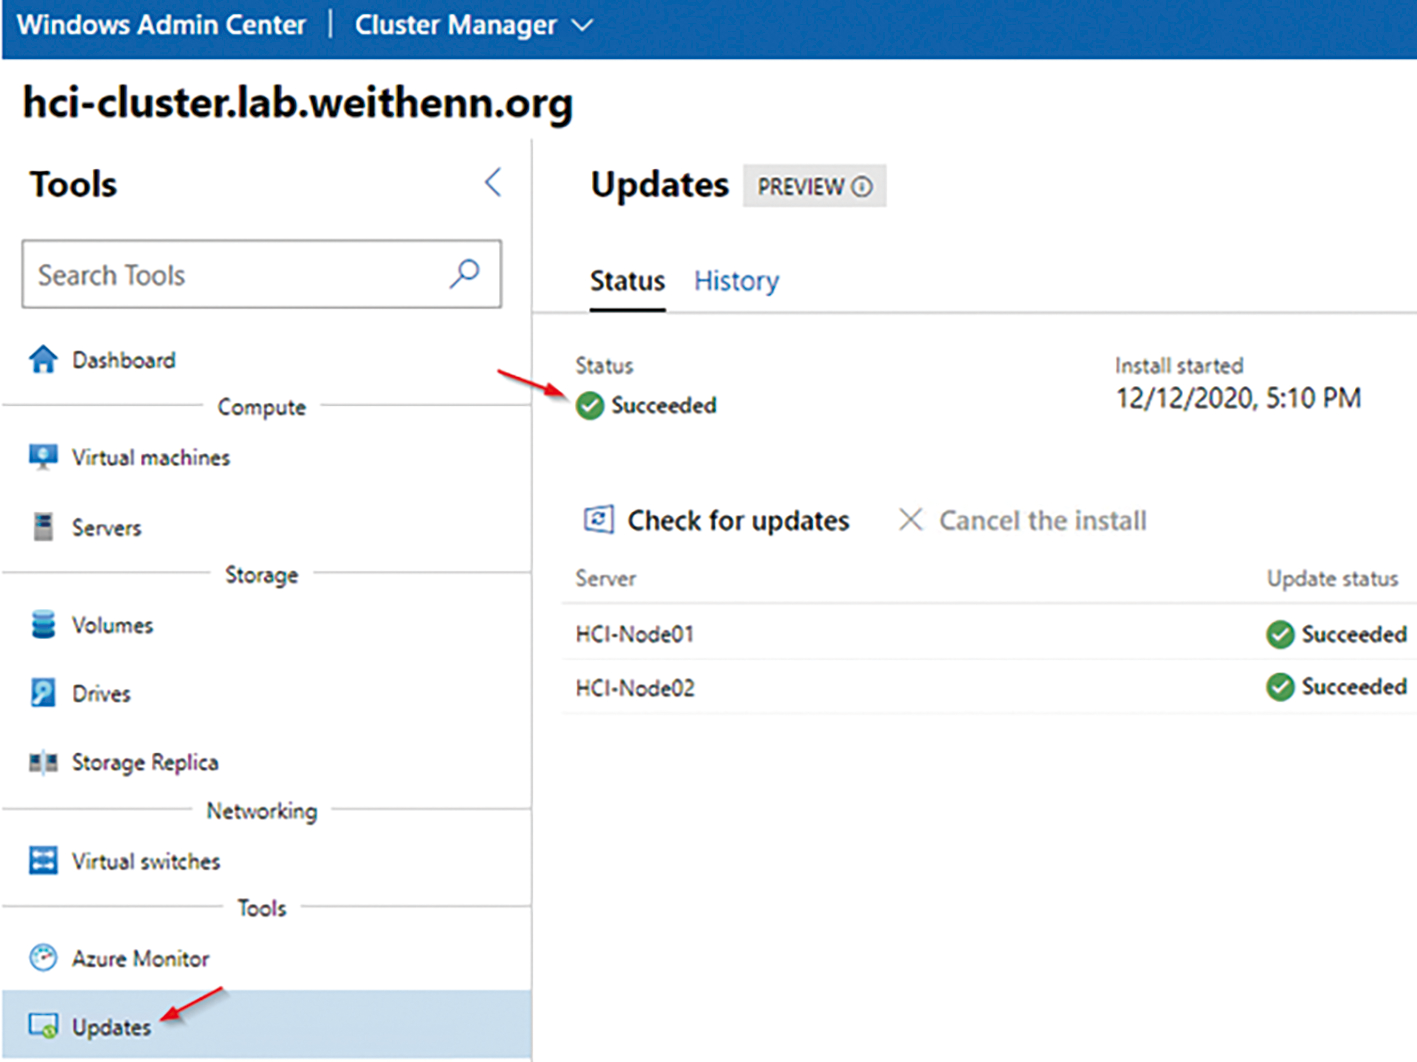Click the install date 12/12/2020, 5:10 PM

[1238, 399]
